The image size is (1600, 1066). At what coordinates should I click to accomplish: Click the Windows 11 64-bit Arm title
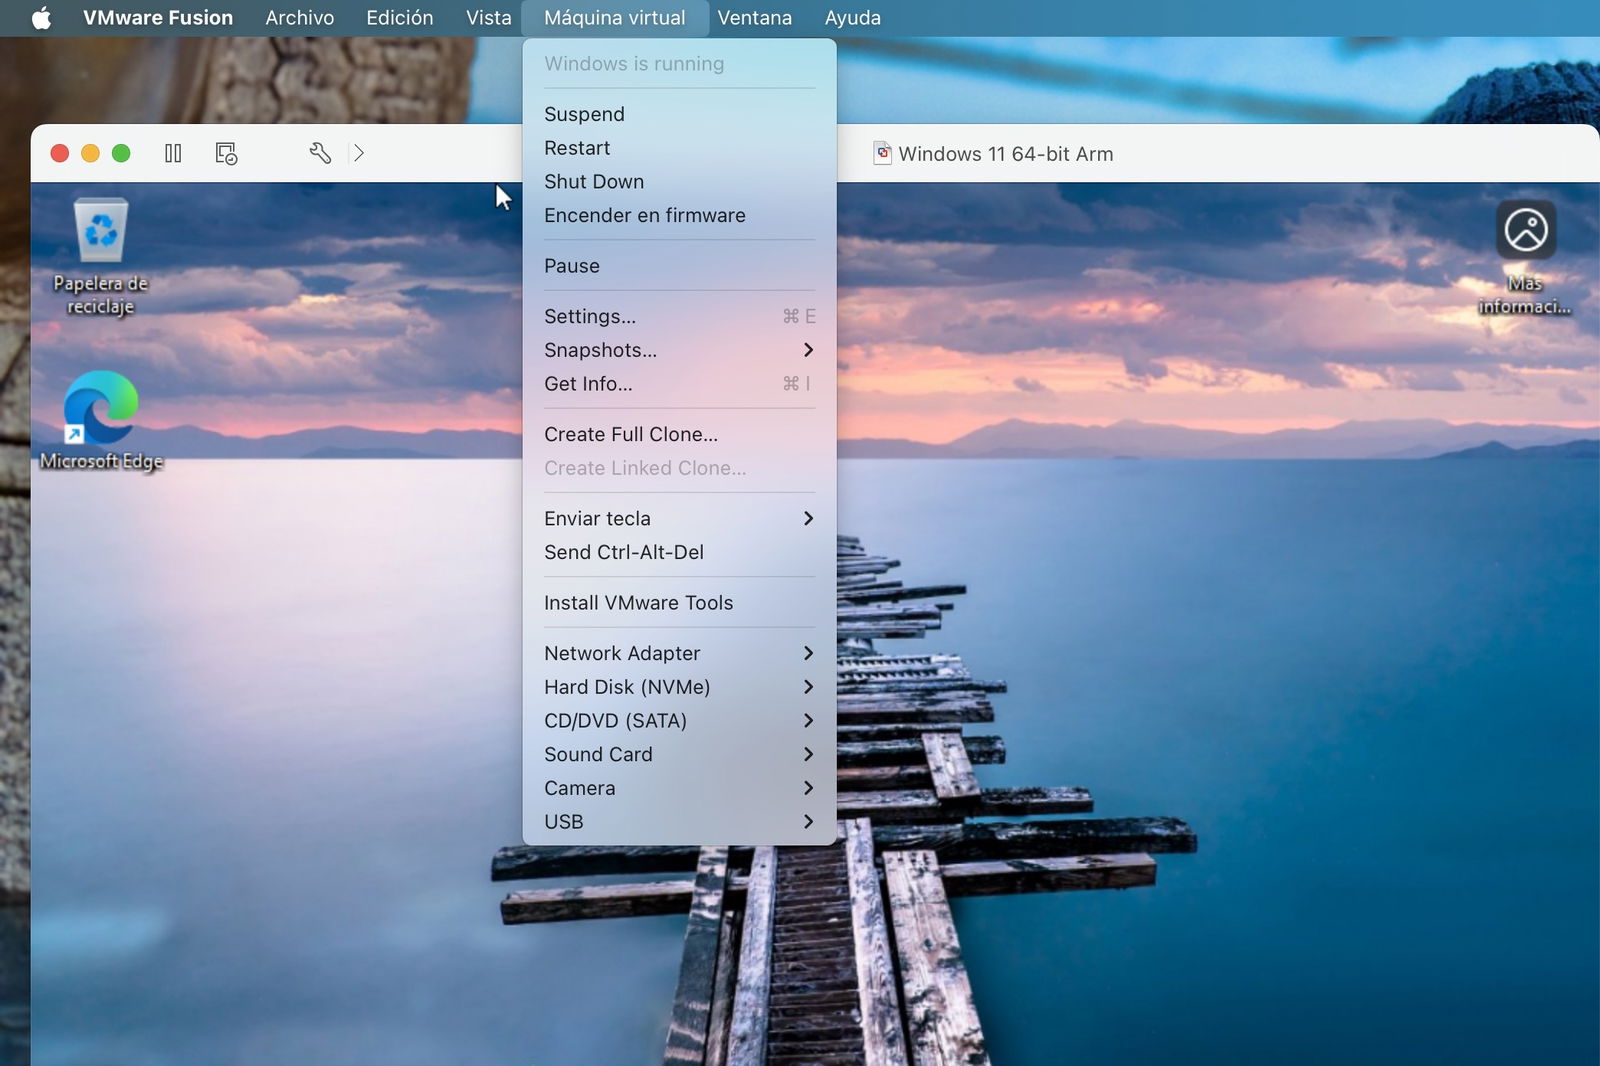(1005, 154)
